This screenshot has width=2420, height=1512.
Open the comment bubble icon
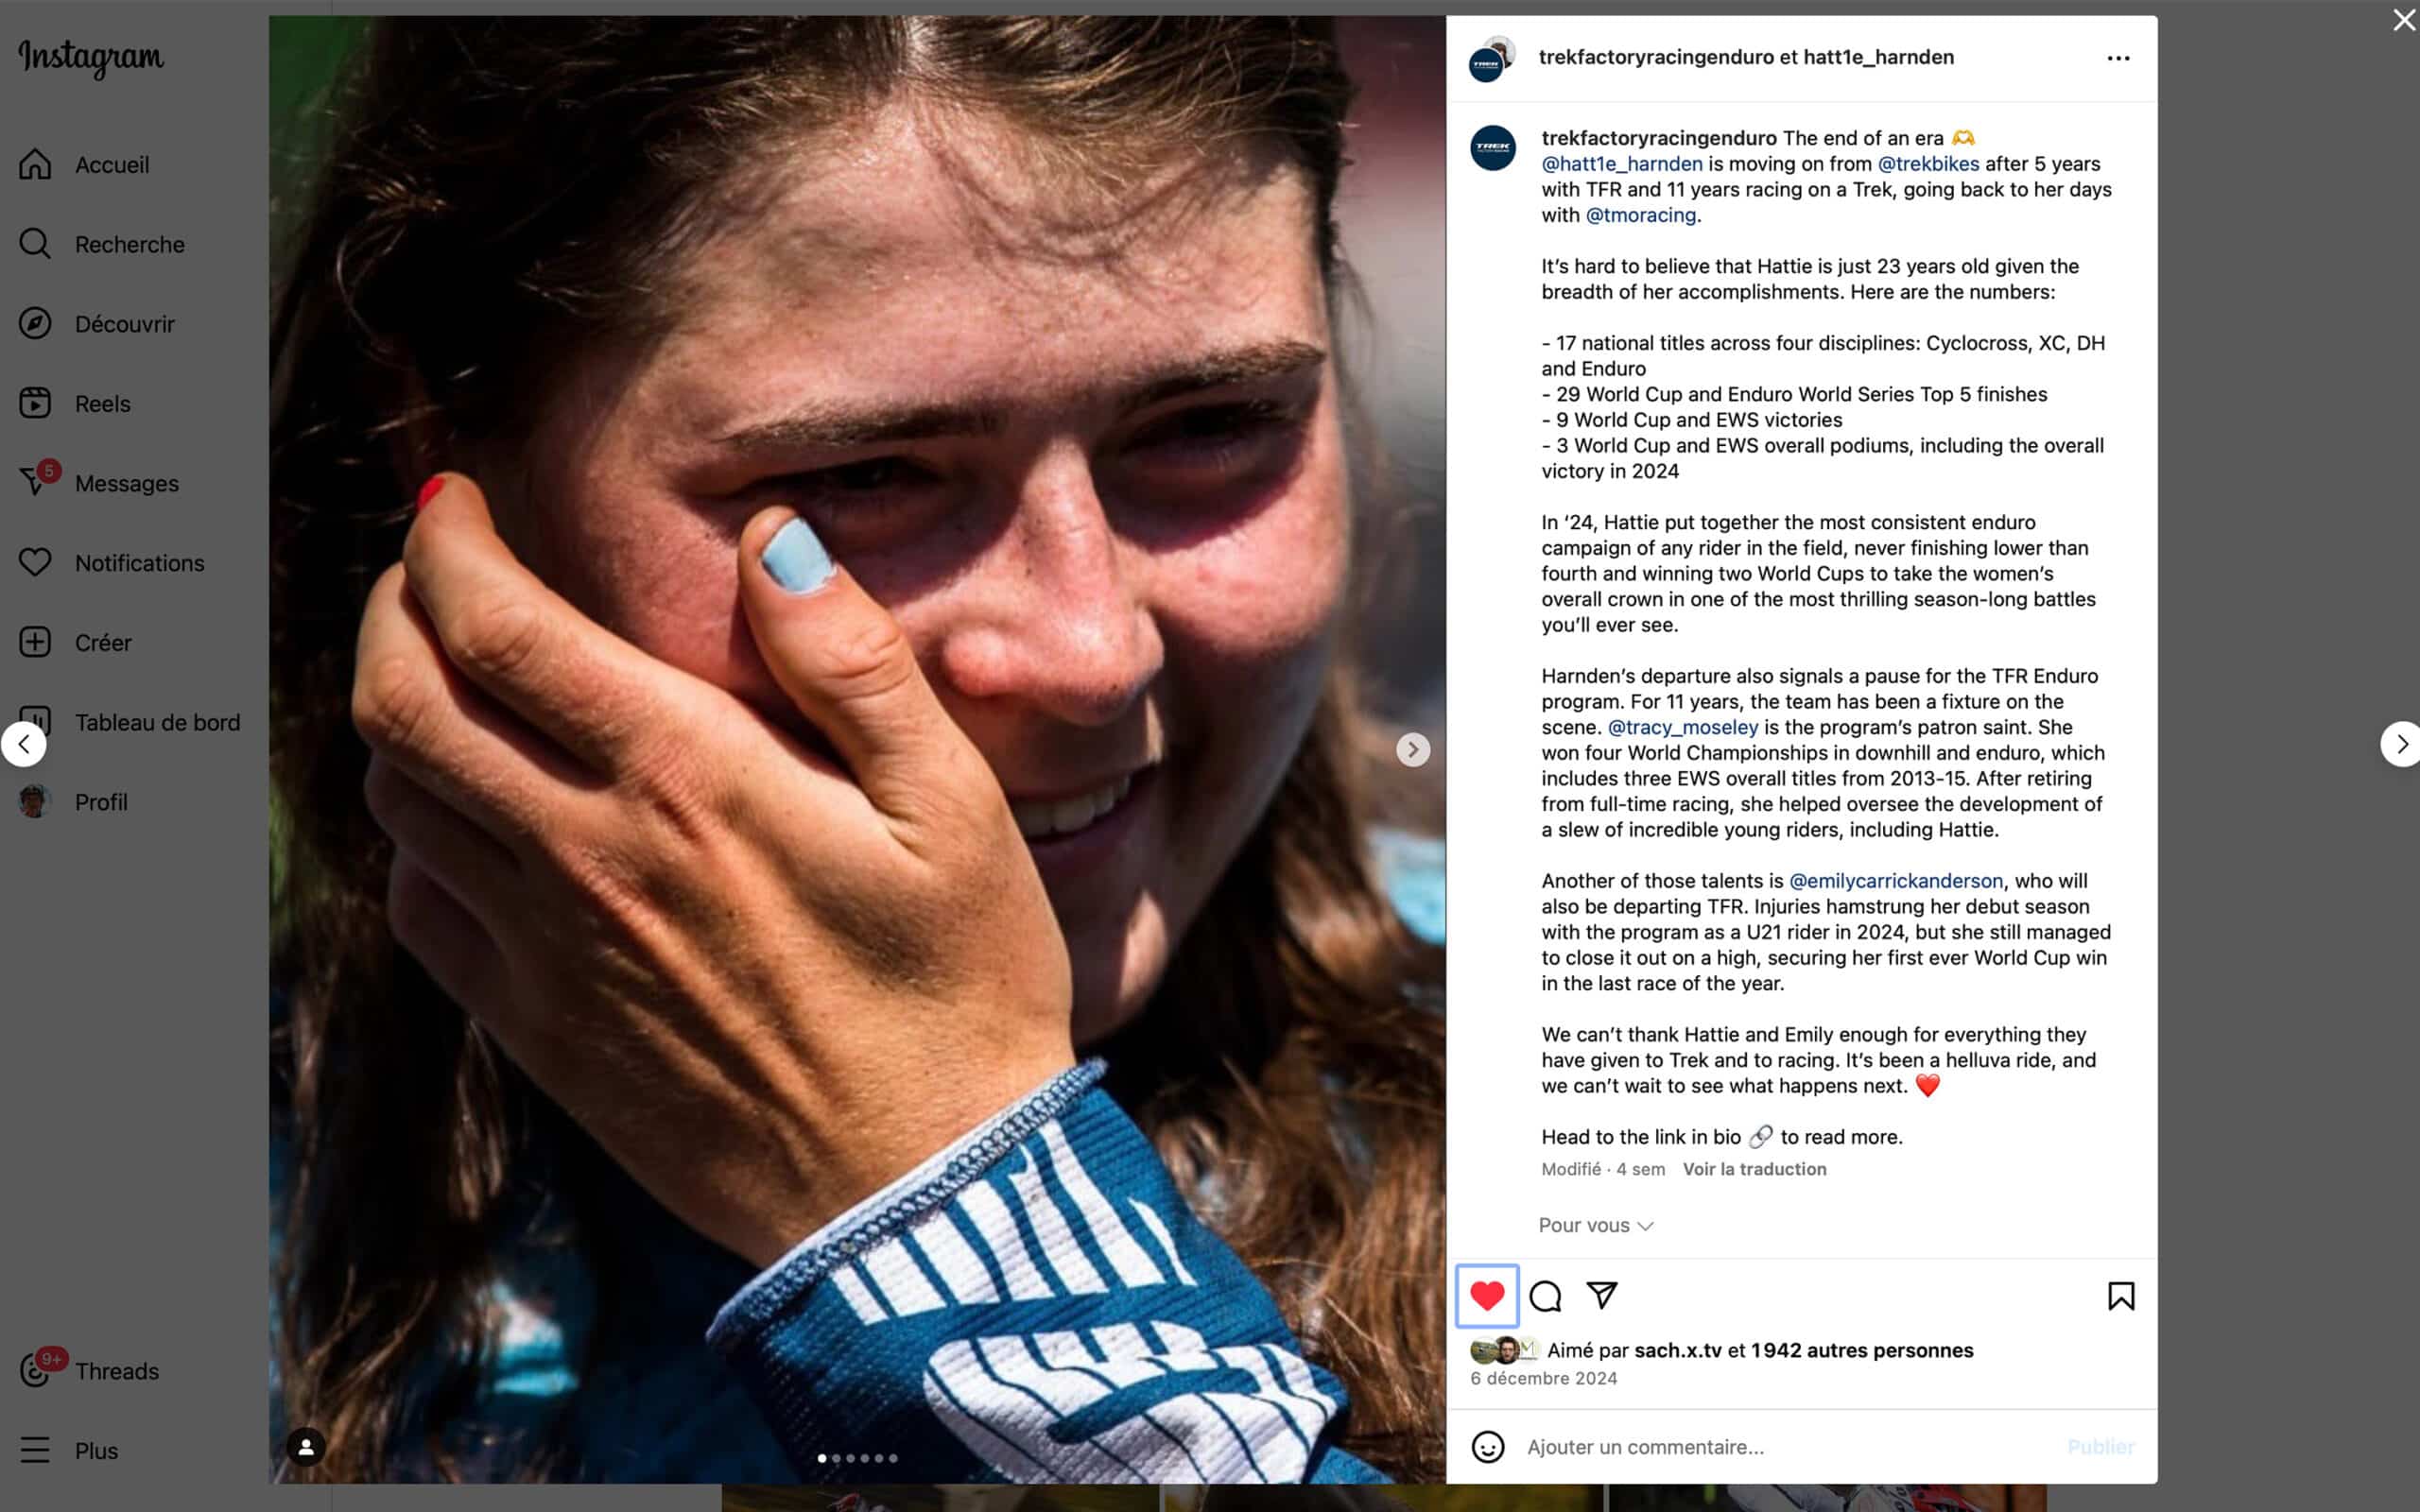tap(1545, 1296)
